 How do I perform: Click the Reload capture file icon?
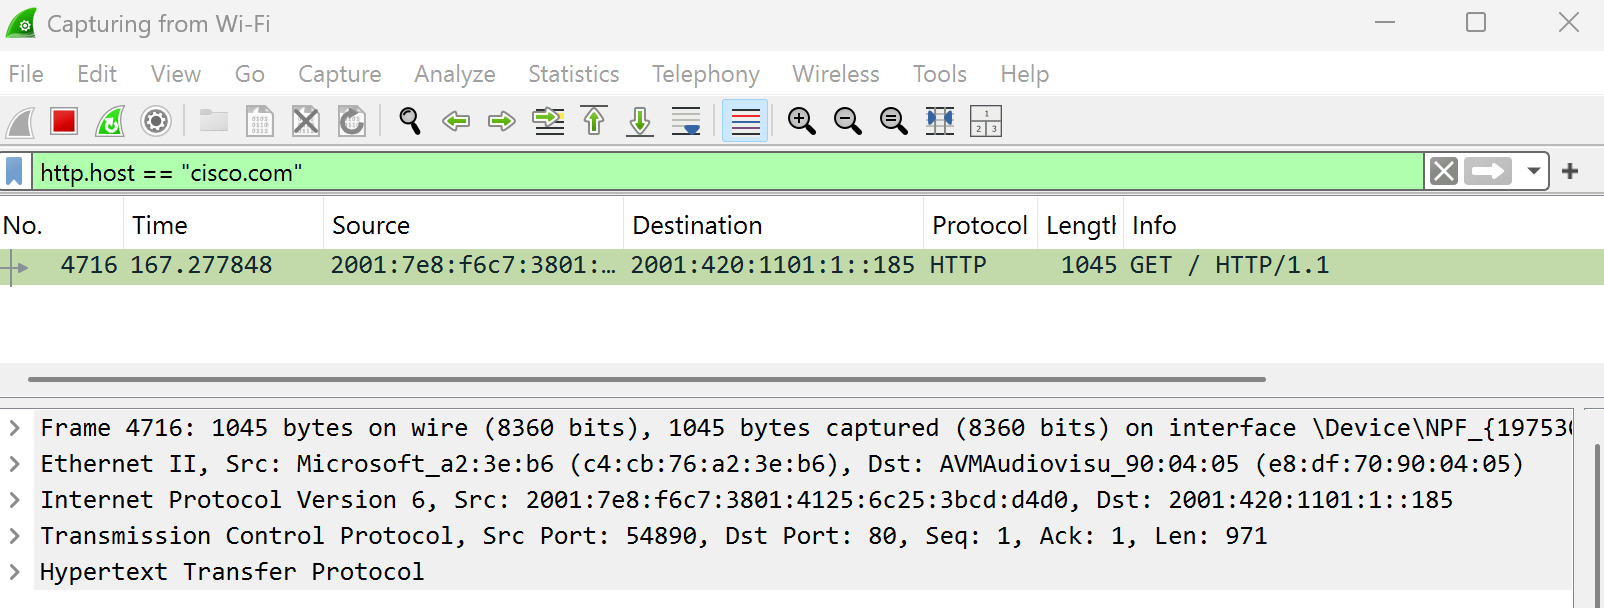point(352,122)
